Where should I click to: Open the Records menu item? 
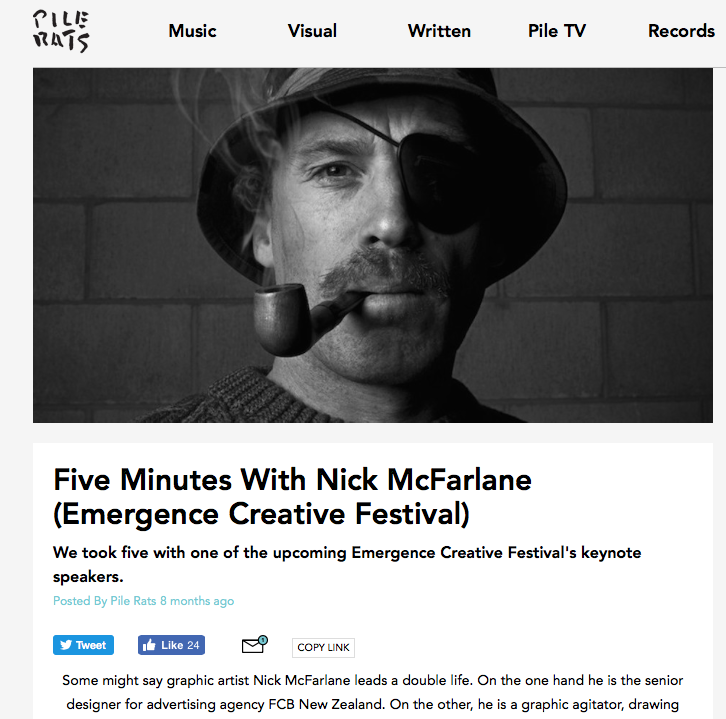pos(681,31)
